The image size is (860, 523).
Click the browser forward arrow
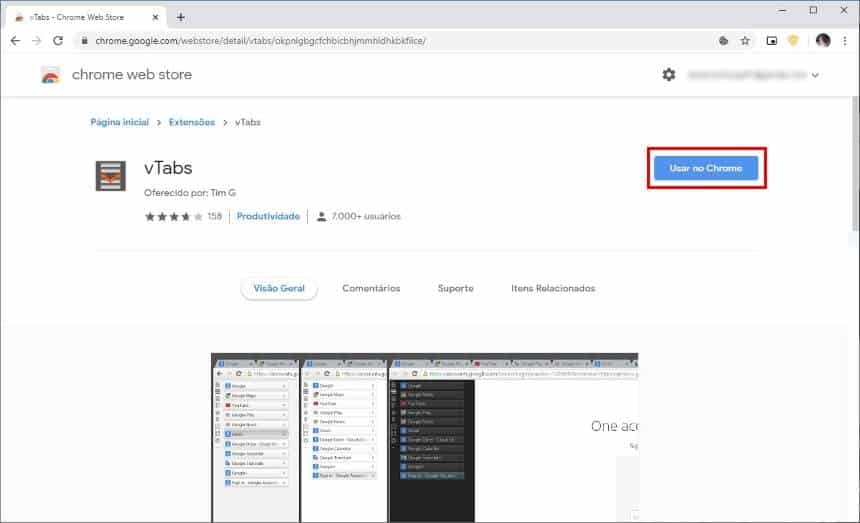point(36,41)
